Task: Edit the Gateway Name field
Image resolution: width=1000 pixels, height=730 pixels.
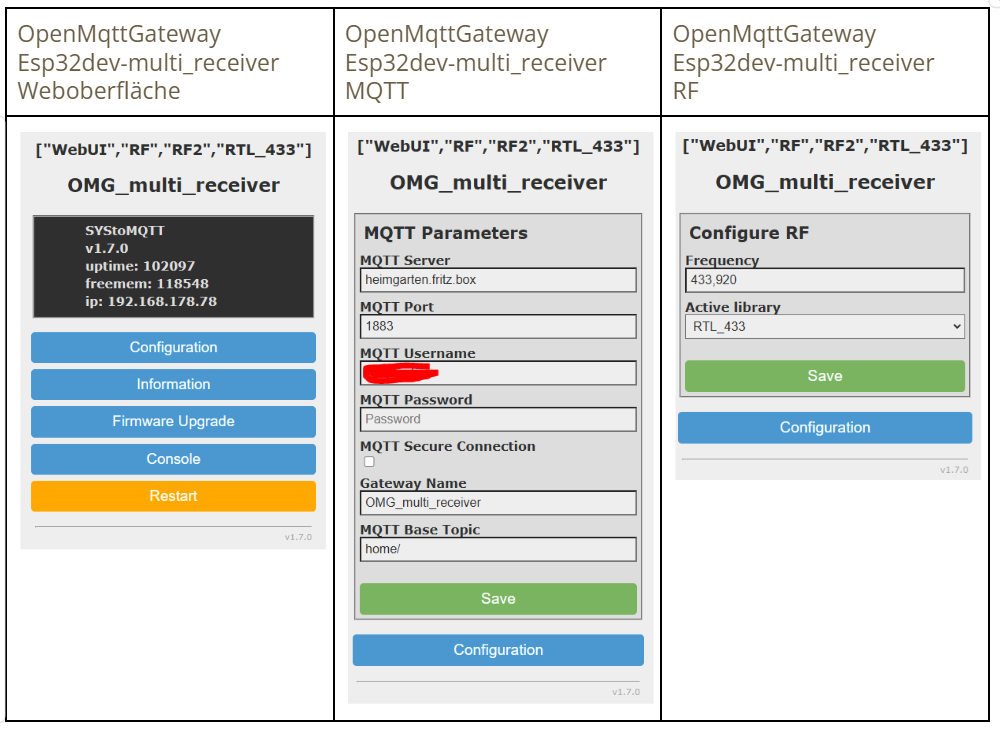Action: tap(498, 502)
